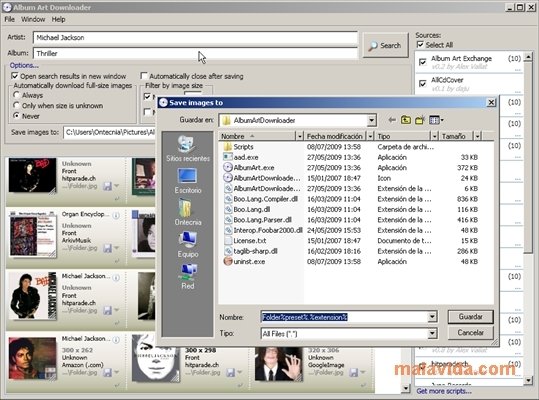Viewport: 539px width, 400px height.
Task: Select the Scripts folder icon
Action: pyautogui.click(x=227, y=147)
